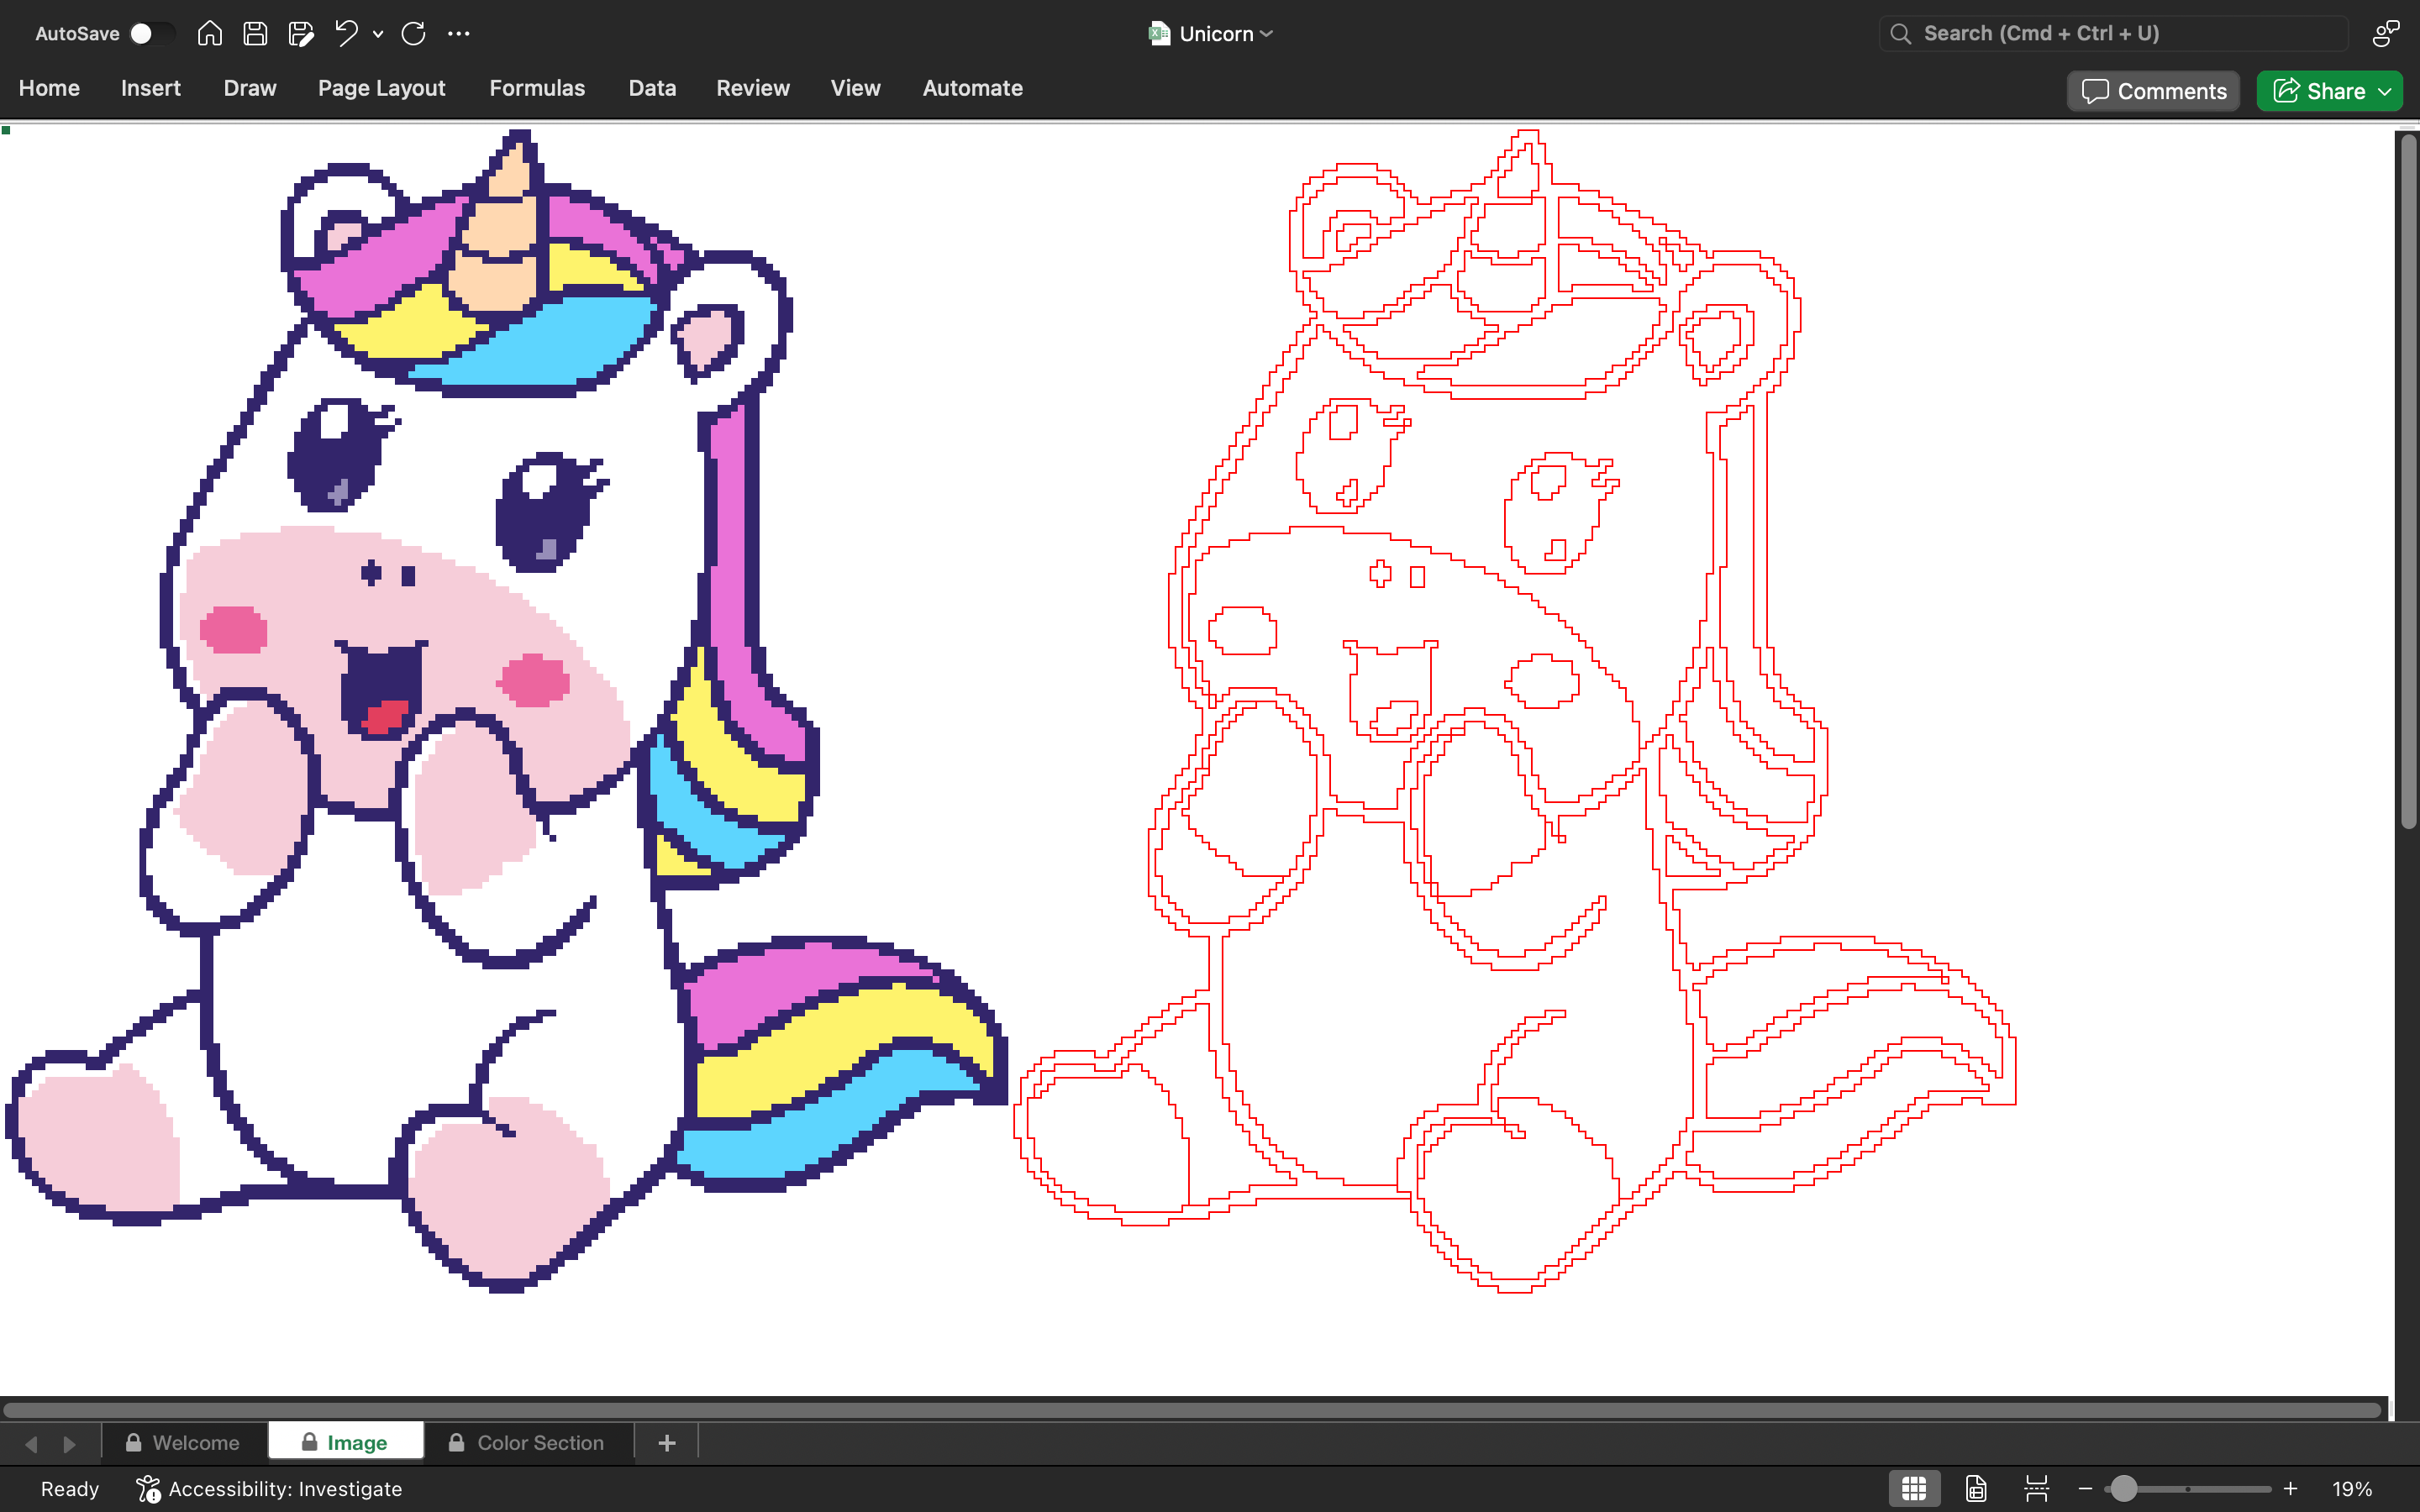
Task: Click the Undo arrow icon
Action: pyautogui.click(x=346, y=34)
